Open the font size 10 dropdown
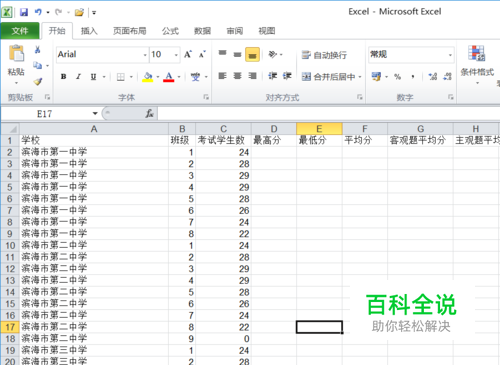This screenshot has width=500, height=365. click(176, 55)
